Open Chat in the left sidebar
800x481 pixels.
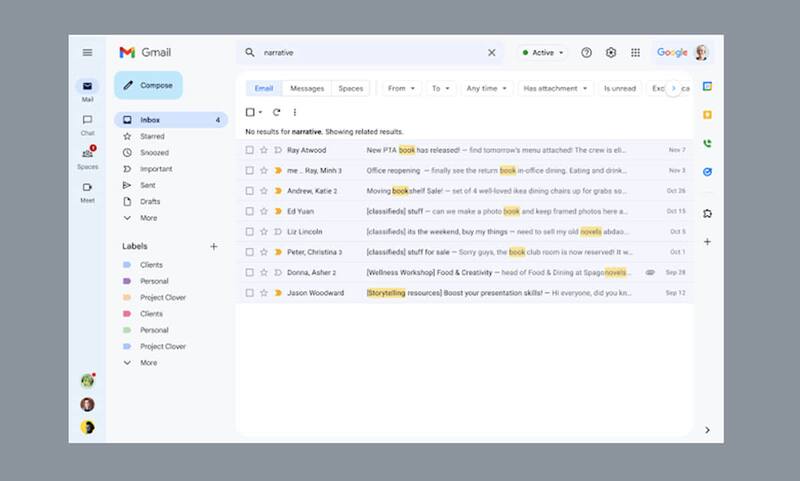pos(87,124)
